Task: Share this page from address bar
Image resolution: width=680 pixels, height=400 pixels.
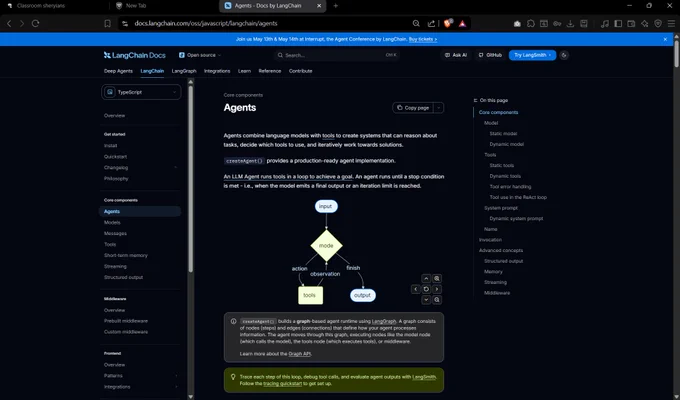Action: 431,23
